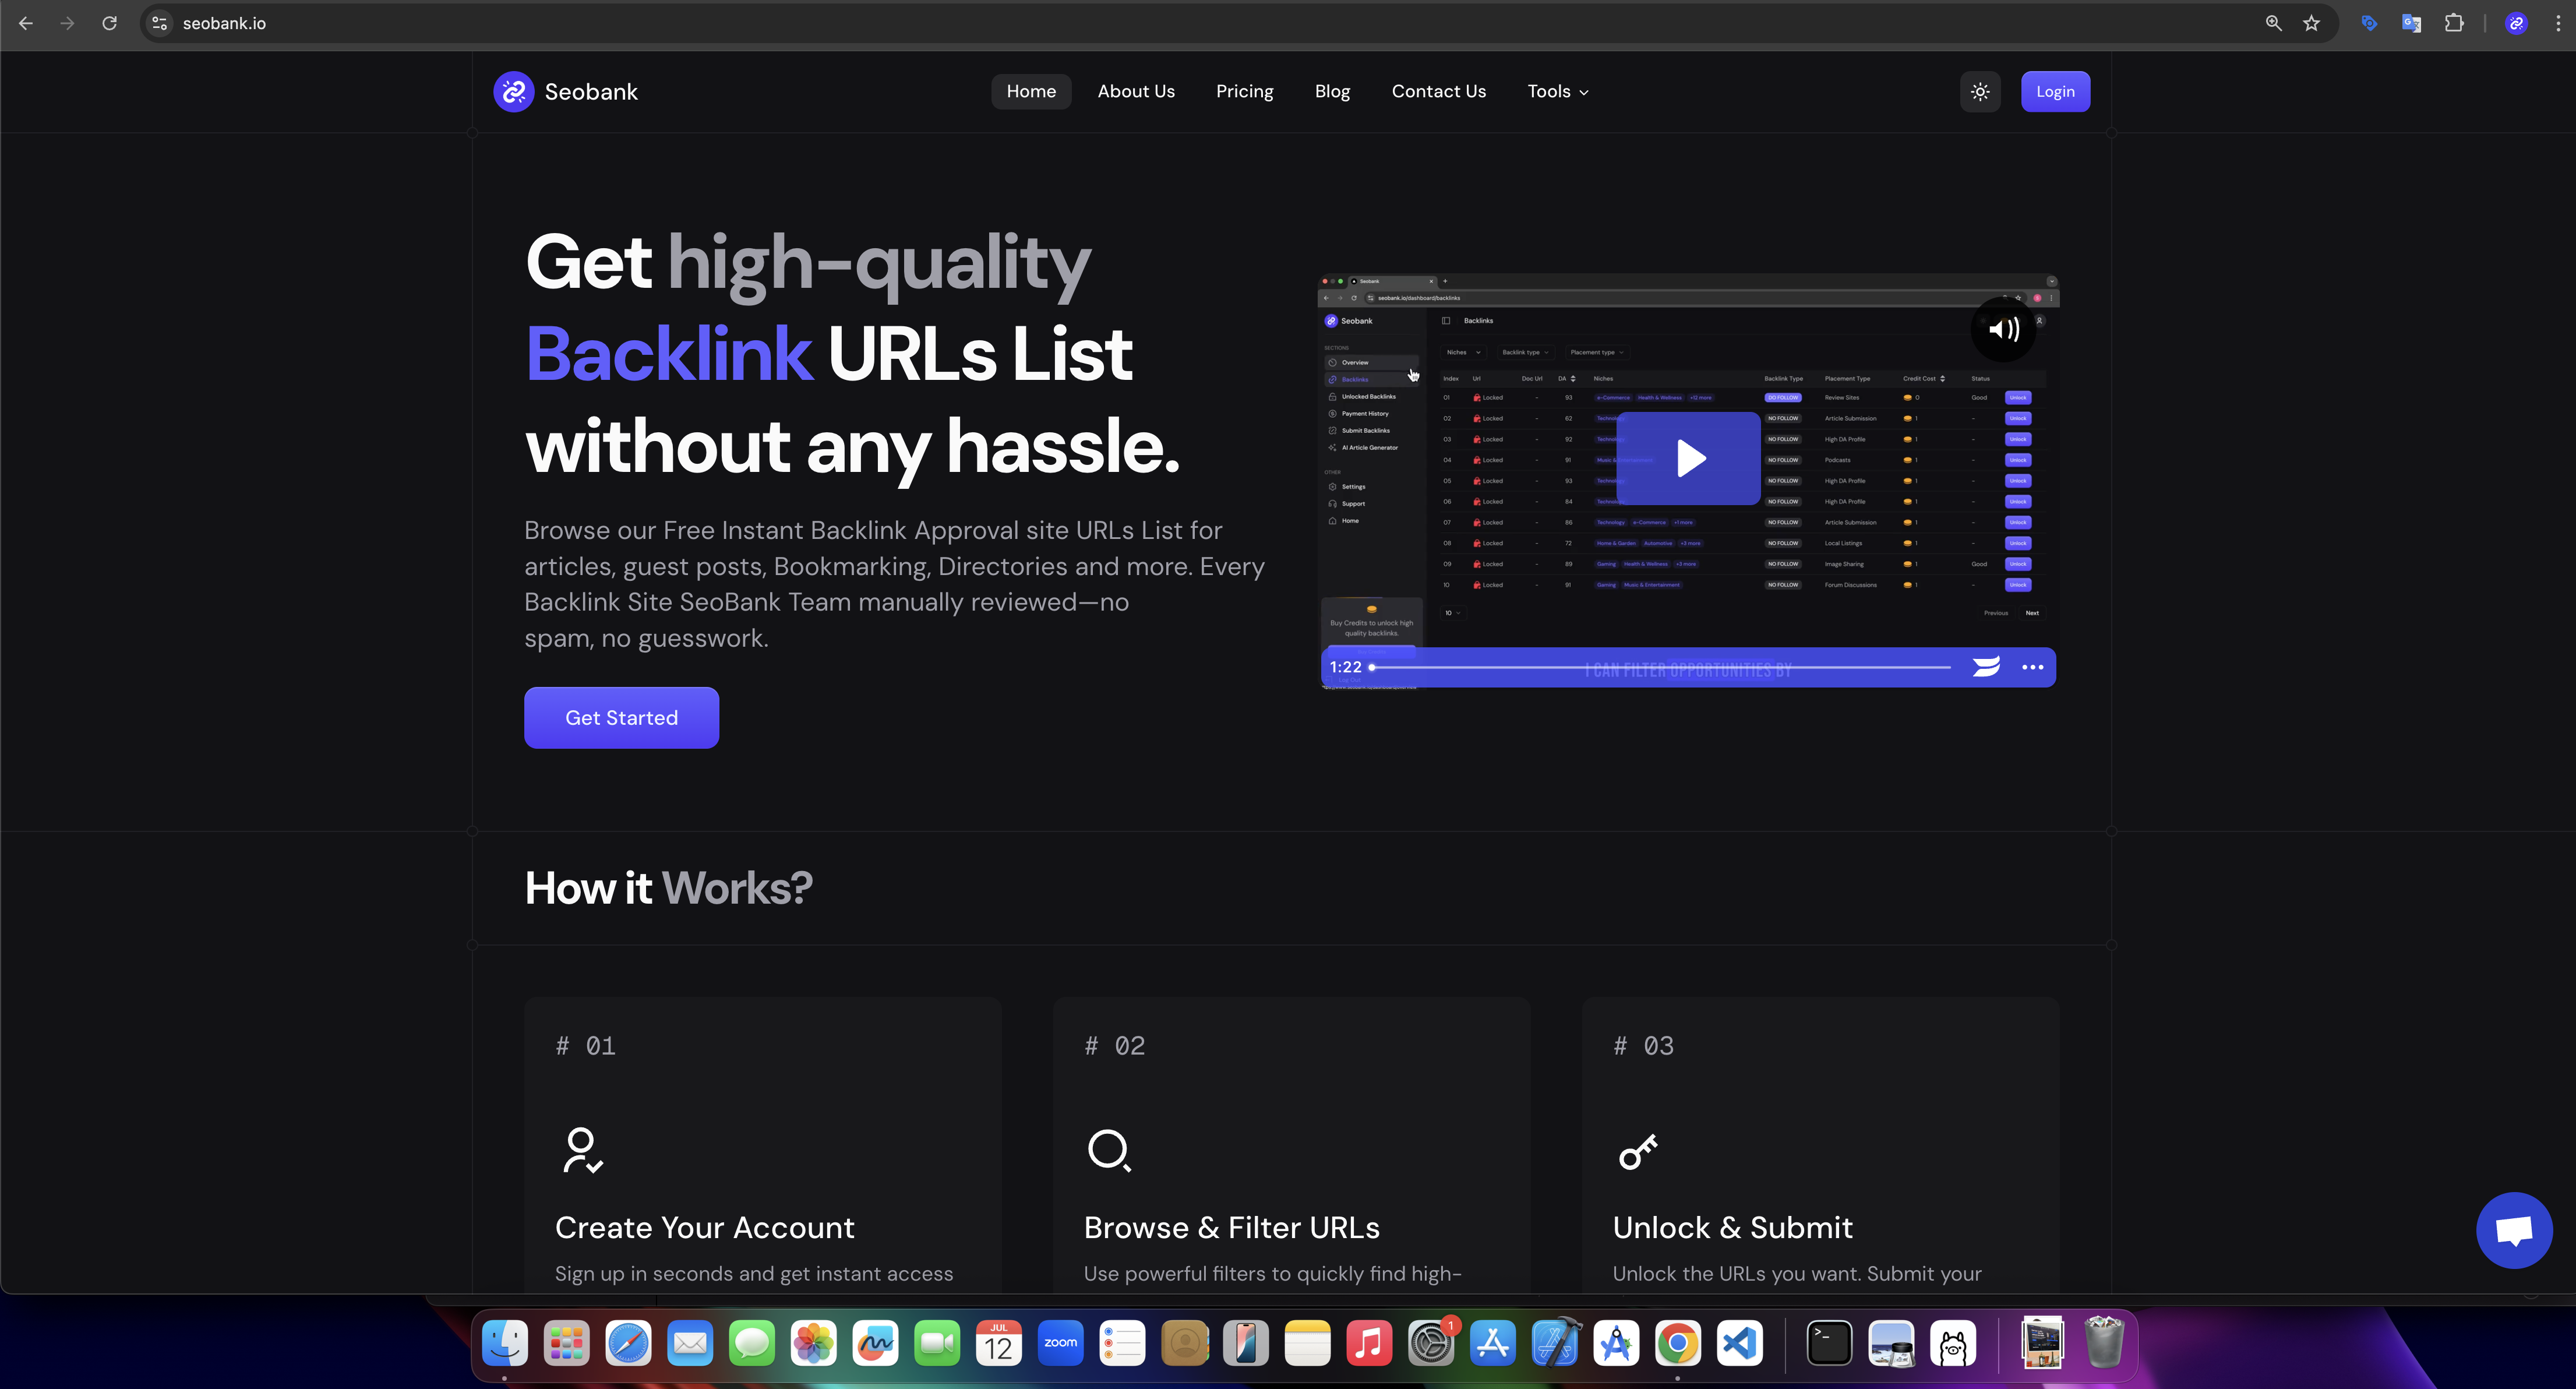This screenshot has width=2576, height=1389.
Task: Play the demo video
Action: (x=1689, y=458)
